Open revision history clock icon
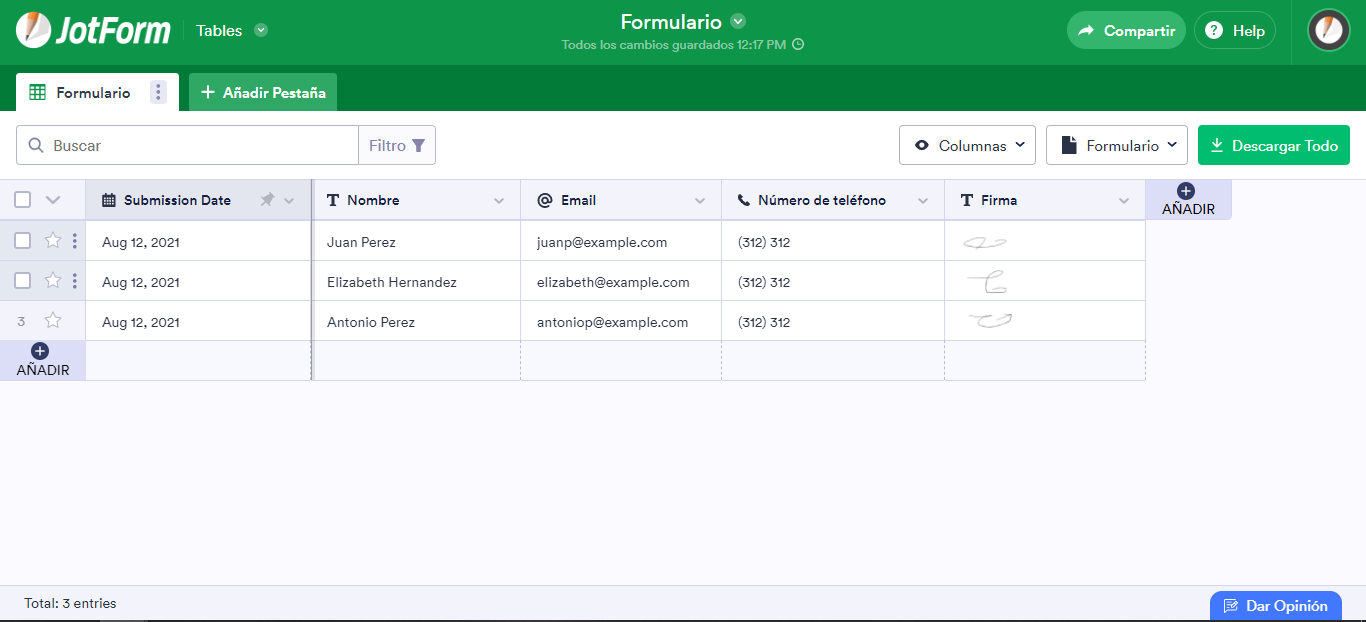1366x622 pixels. click(x=798, y=45)
